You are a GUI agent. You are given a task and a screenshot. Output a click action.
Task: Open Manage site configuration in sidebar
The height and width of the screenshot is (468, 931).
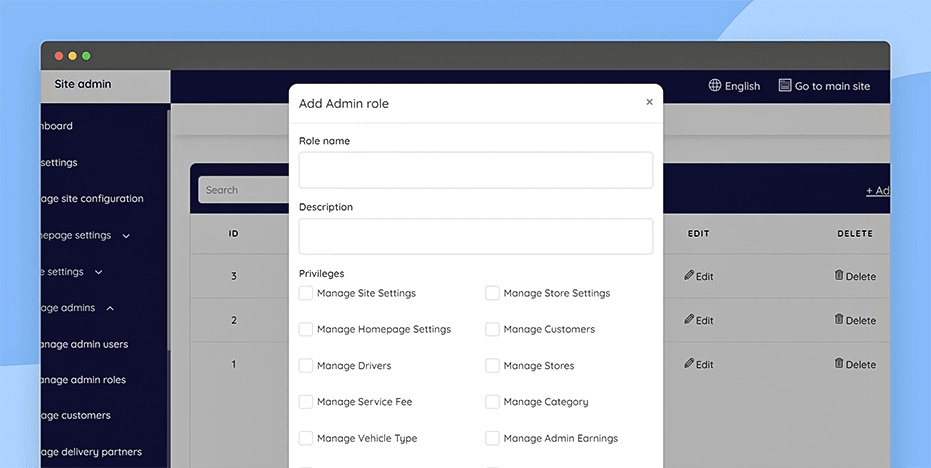point(92,198)
